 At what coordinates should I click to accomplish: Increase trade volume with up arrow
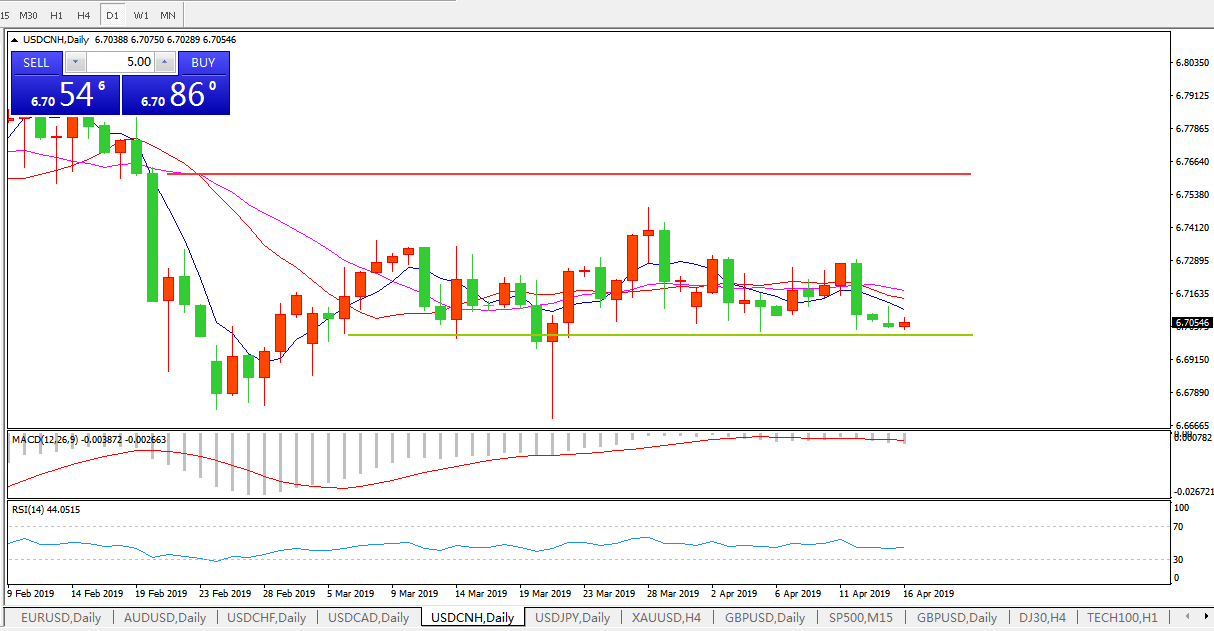165,62
